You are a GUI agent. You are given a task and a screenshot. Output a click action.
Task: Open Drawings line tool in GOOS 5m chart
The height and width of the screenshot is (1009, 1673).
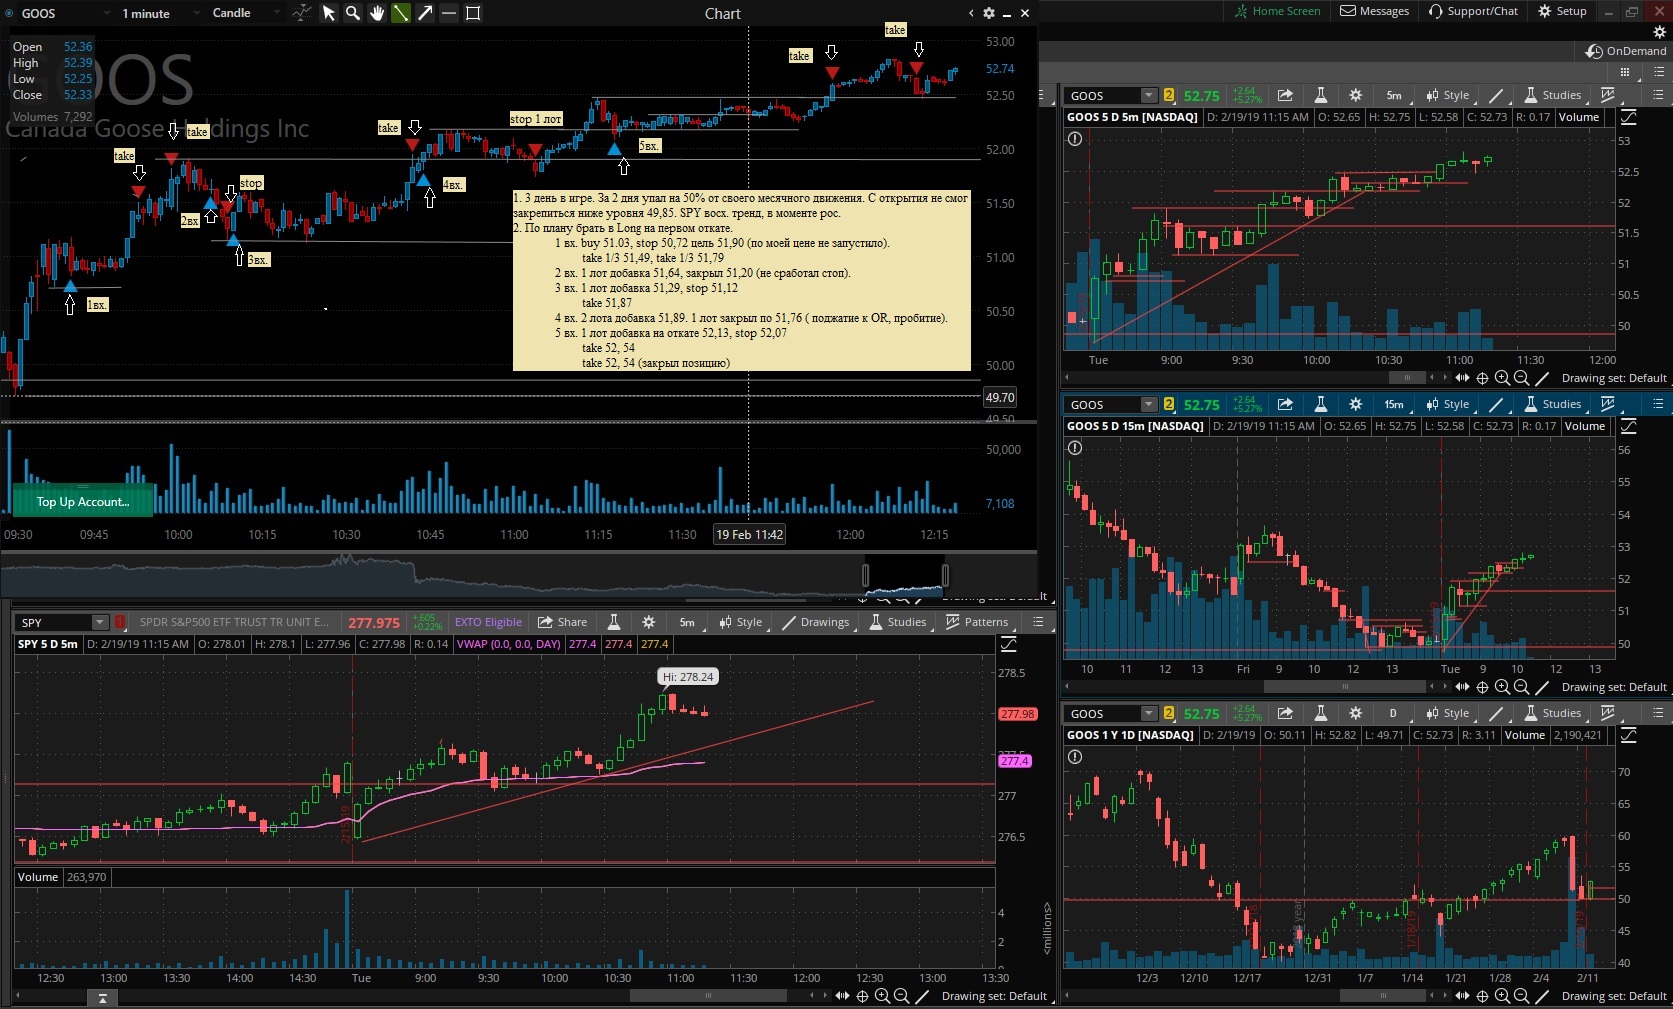click(1496, 95)
